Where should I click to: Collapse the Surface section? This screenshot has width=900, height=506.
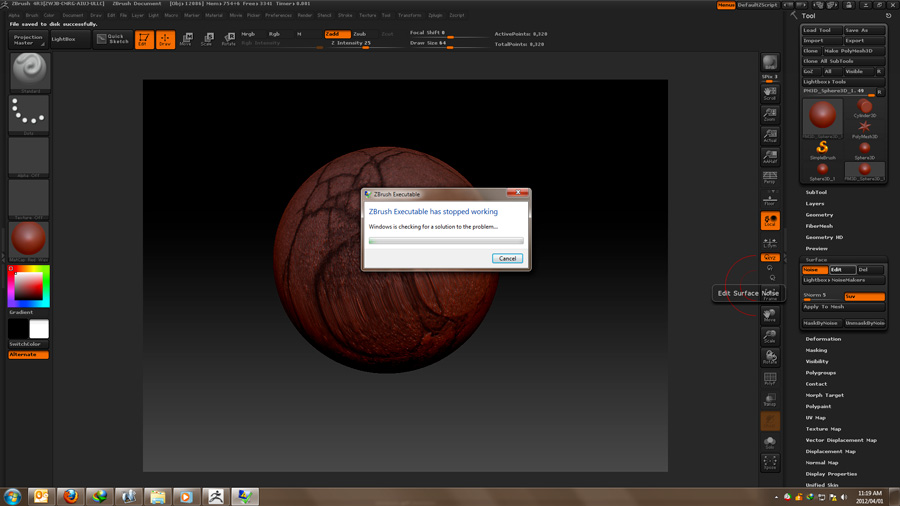click(816, 260)
